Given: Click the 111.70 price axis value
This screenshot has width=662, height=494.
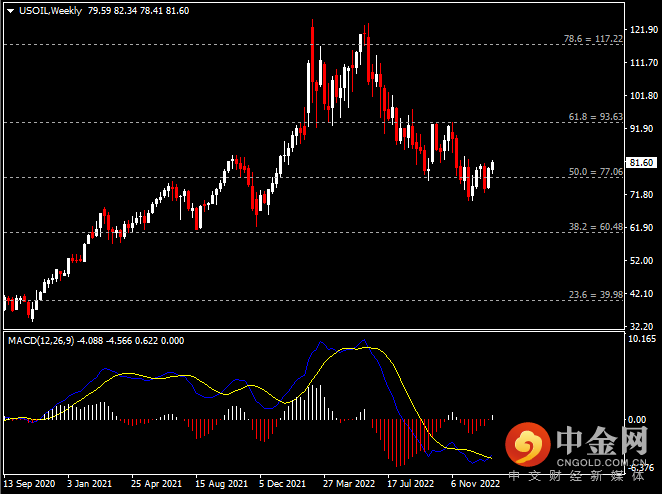Looking at the screenshot, I should point(644,62).
